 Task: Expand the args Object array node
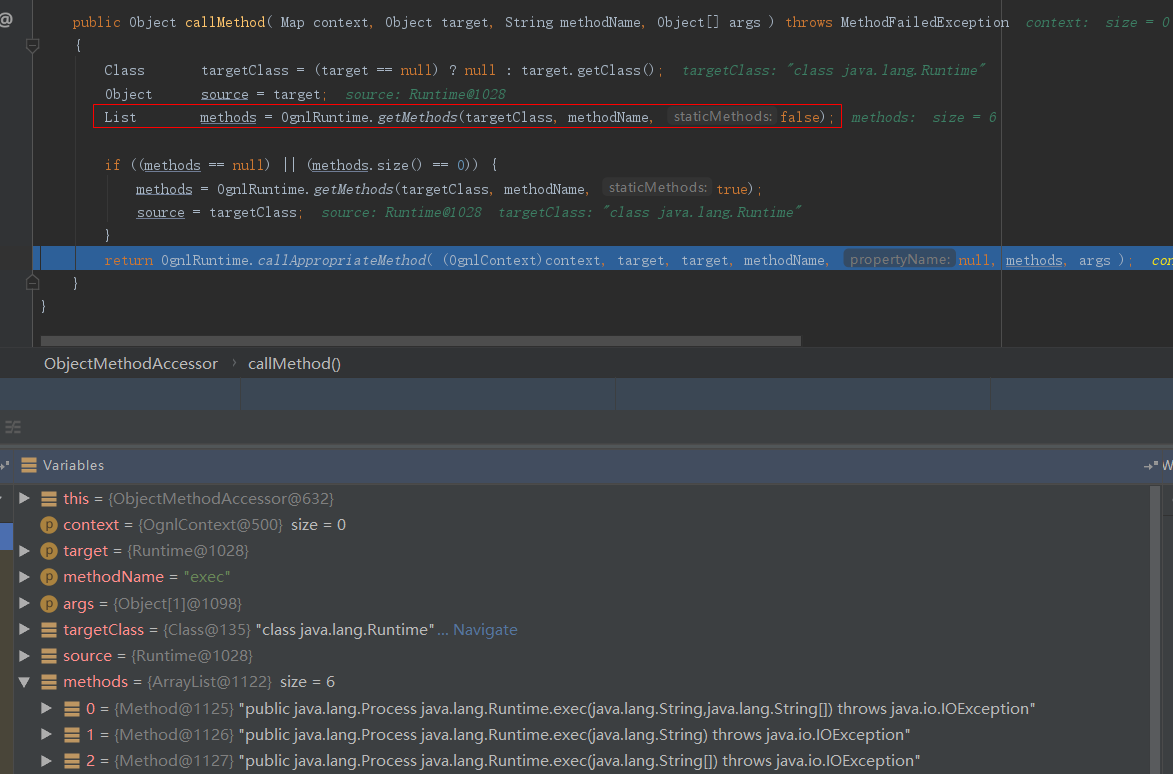tap(25, 604)
